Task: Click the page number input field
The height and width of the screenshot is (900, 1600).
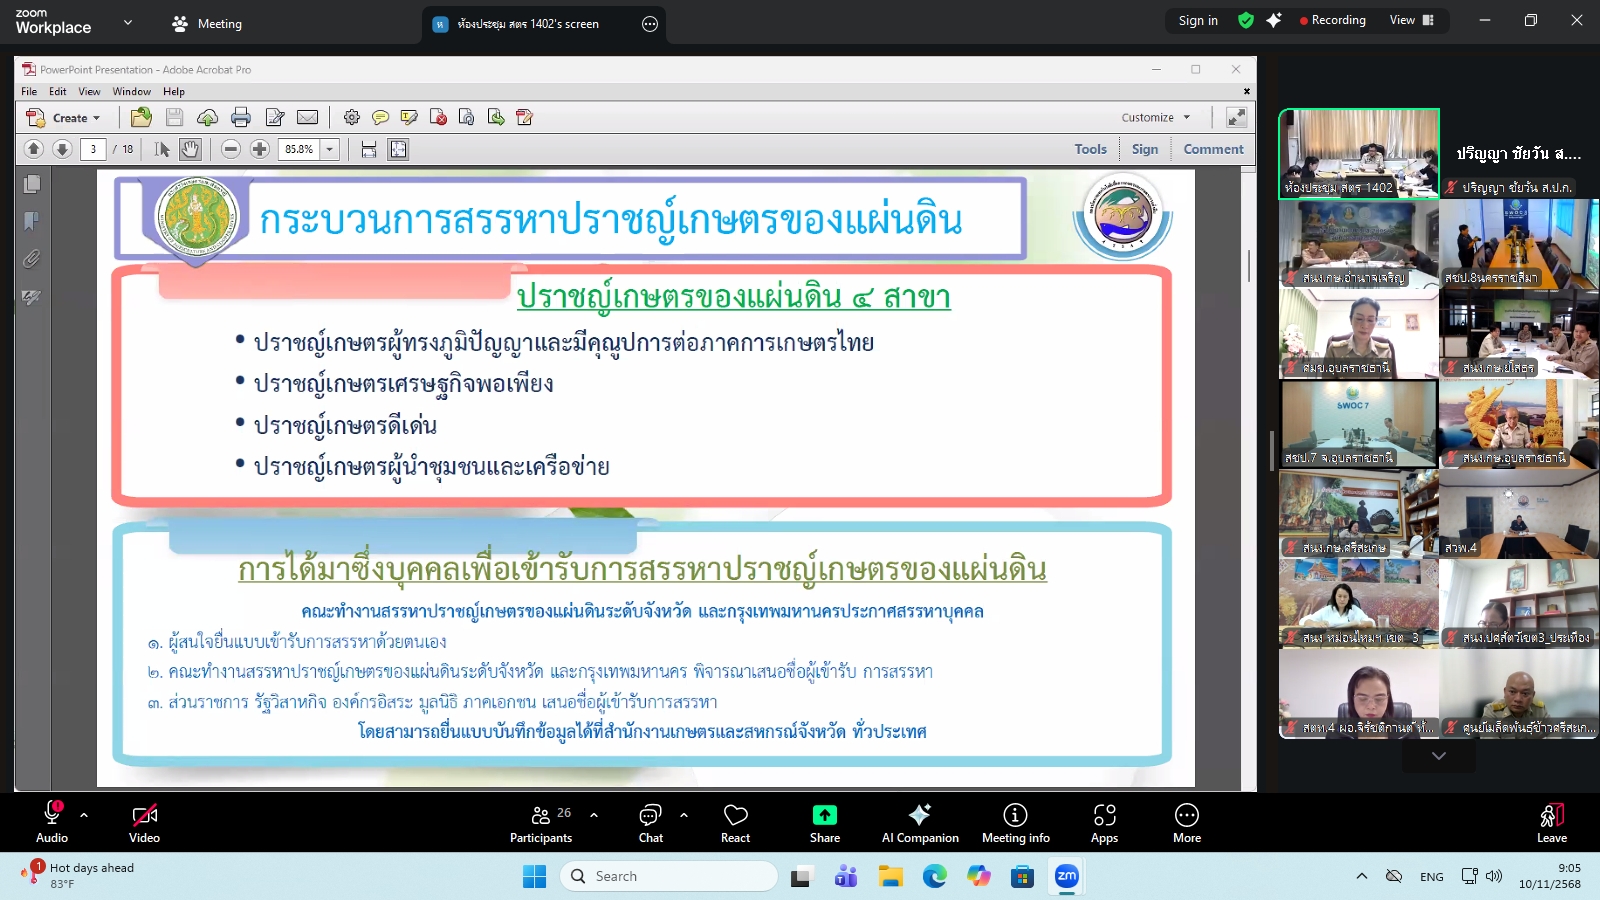Action: coord(93,149)
